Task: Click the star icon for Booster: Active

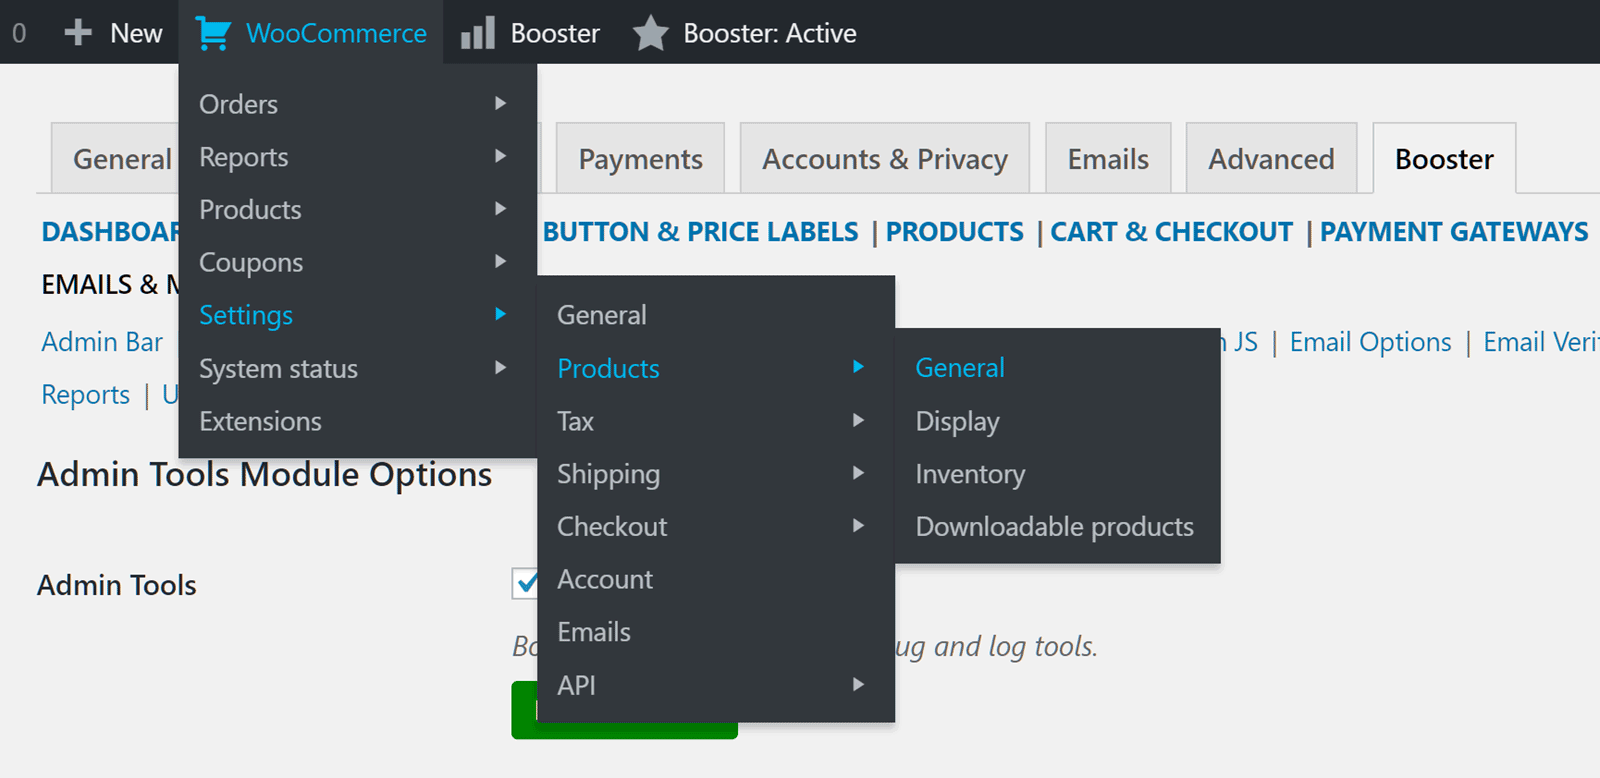Action: (x=651, y=33)
